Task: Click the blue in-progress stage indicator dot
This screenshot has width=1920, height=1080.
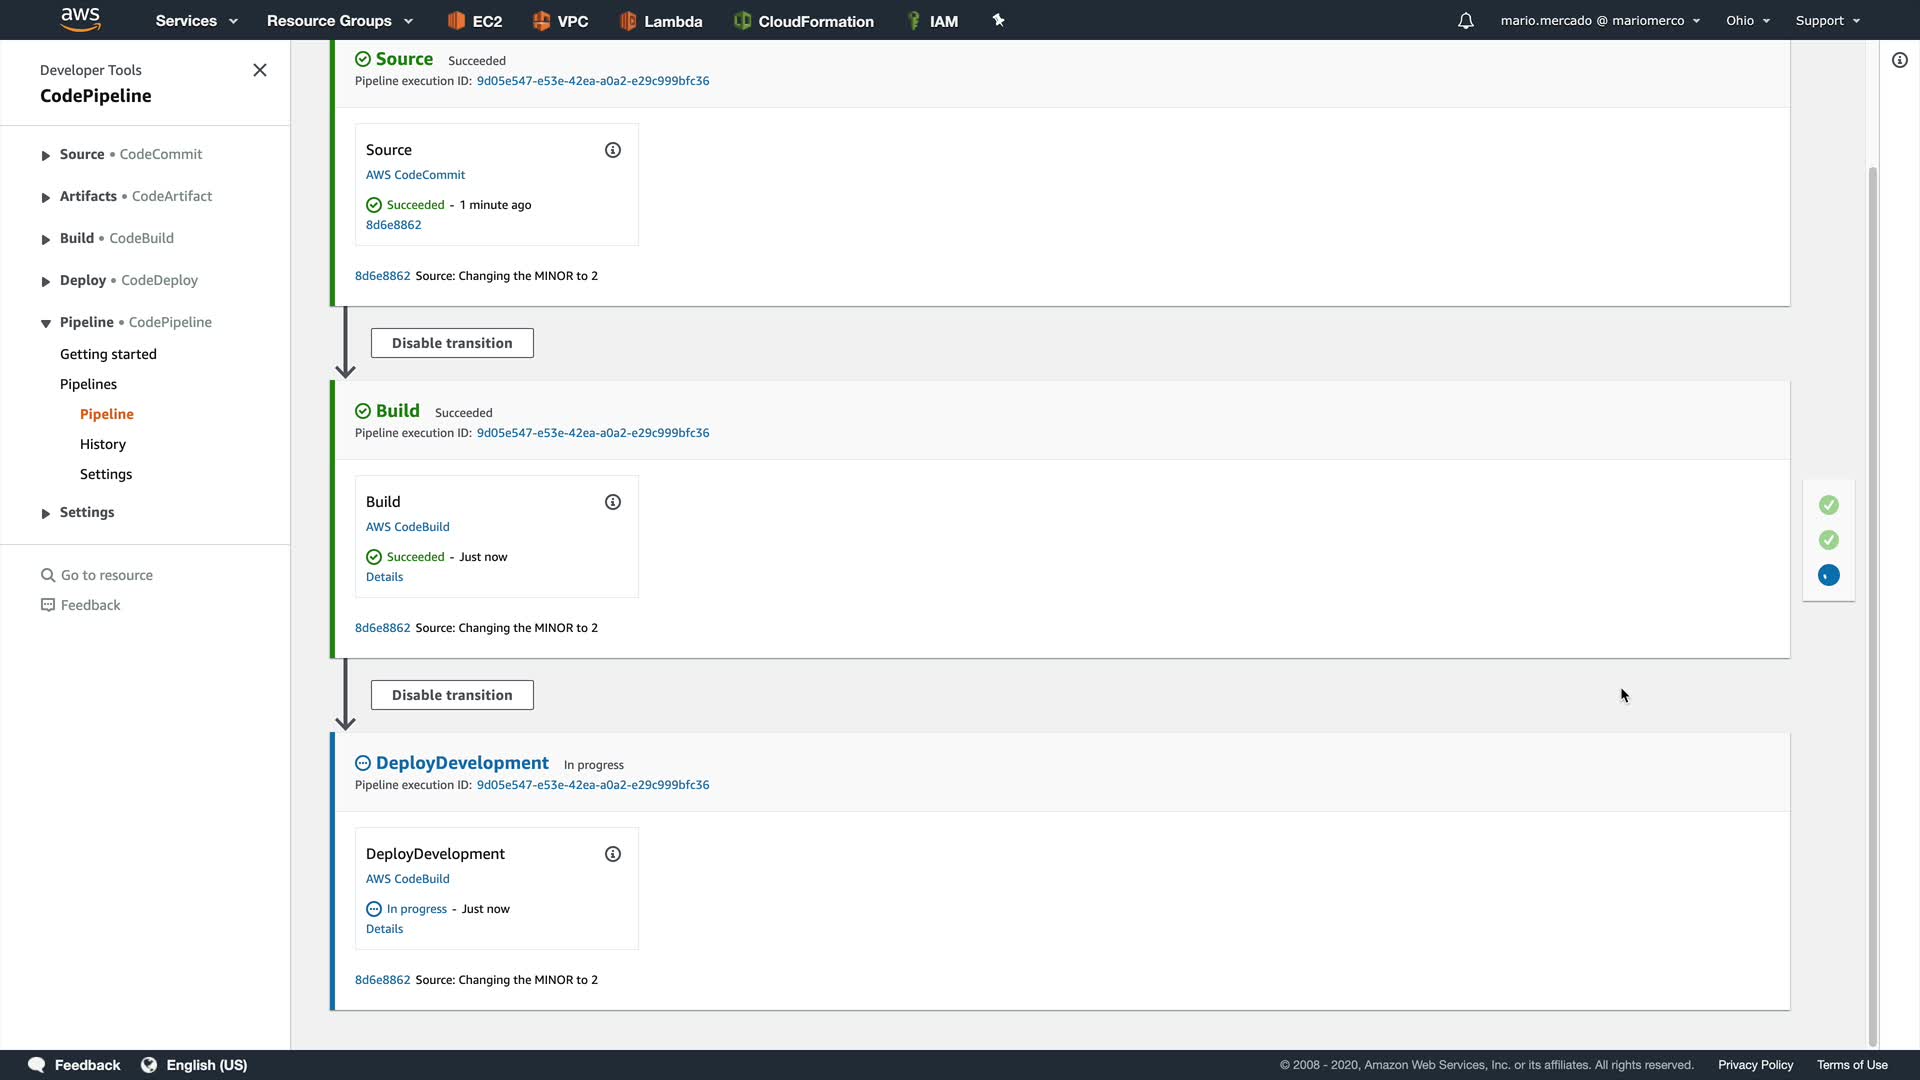Action: (1828, 575)
